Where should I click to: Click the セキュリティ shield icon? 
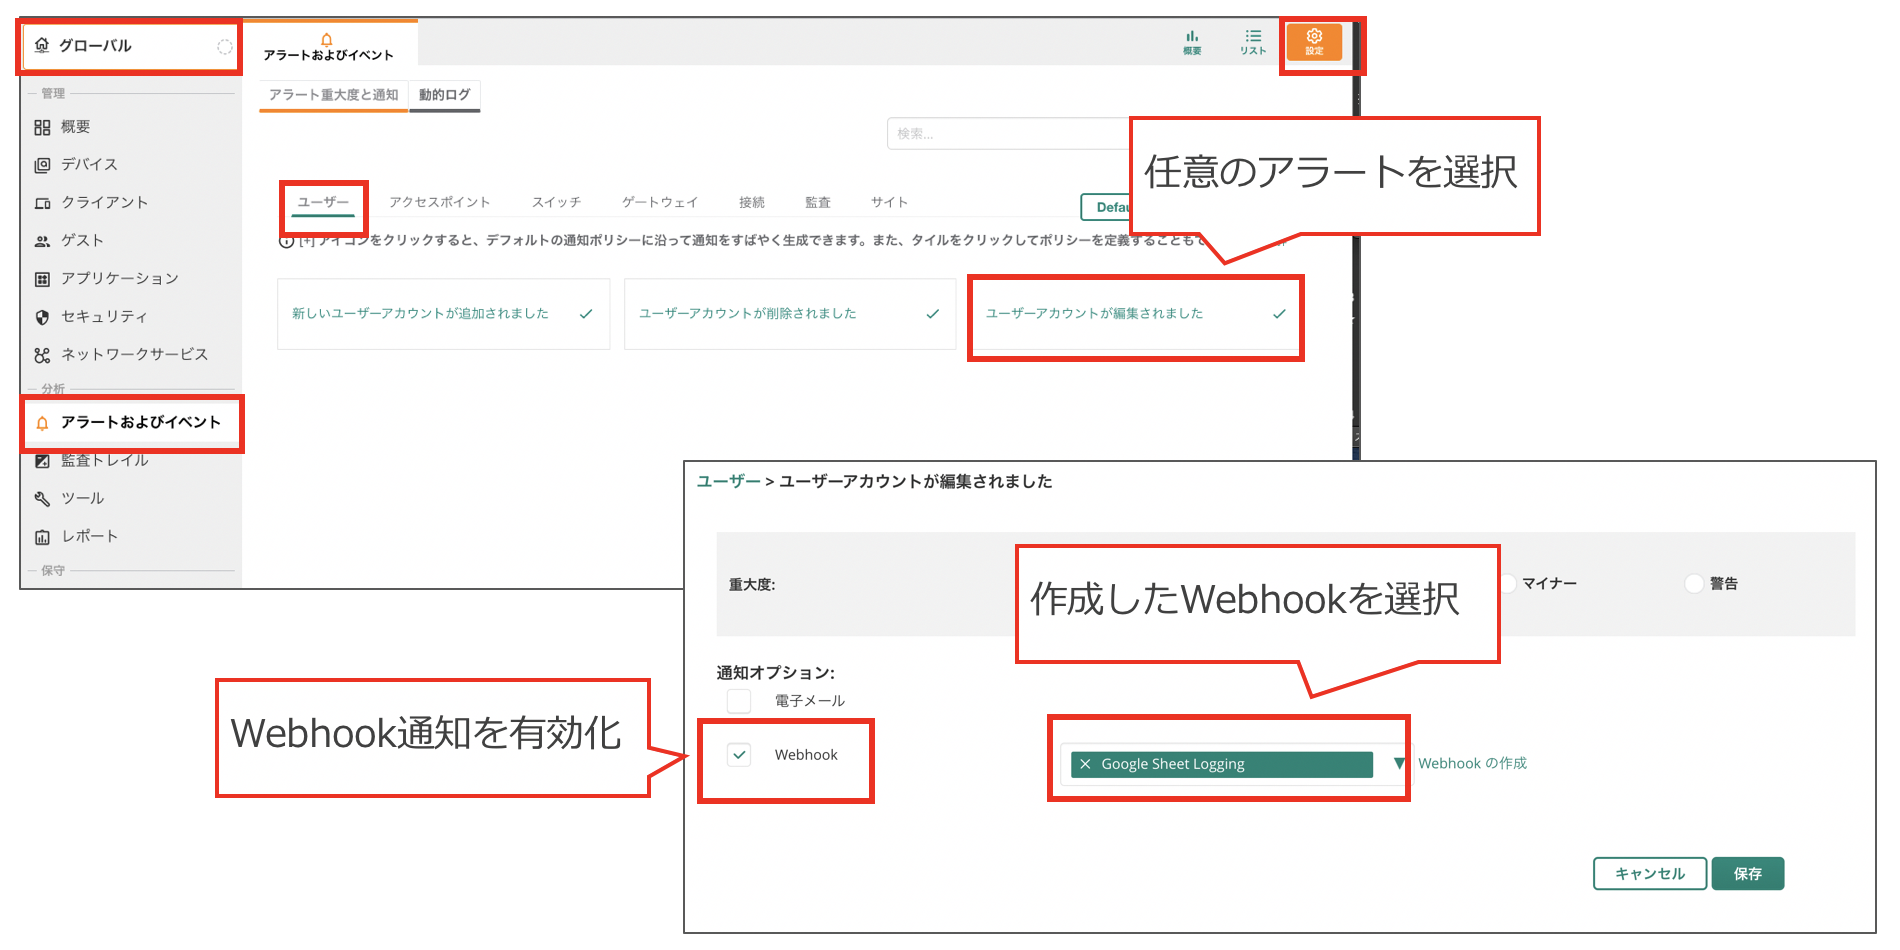[x=42, y=317]
